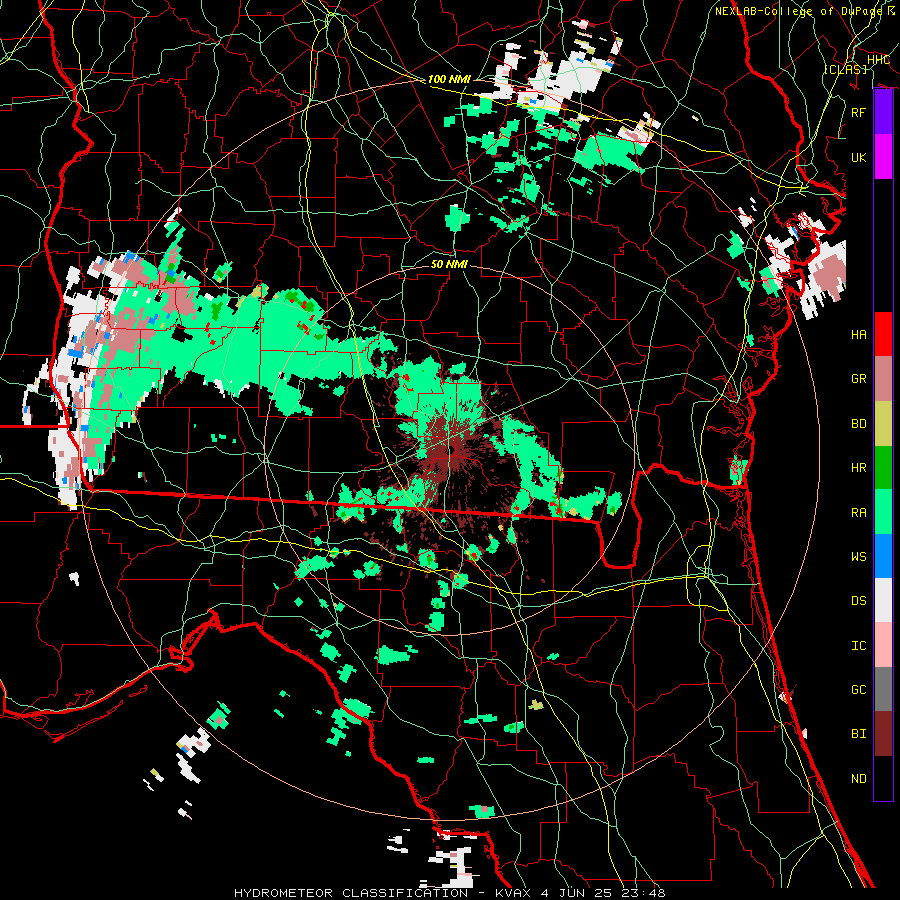Click the ND legend label

point(859,779)
